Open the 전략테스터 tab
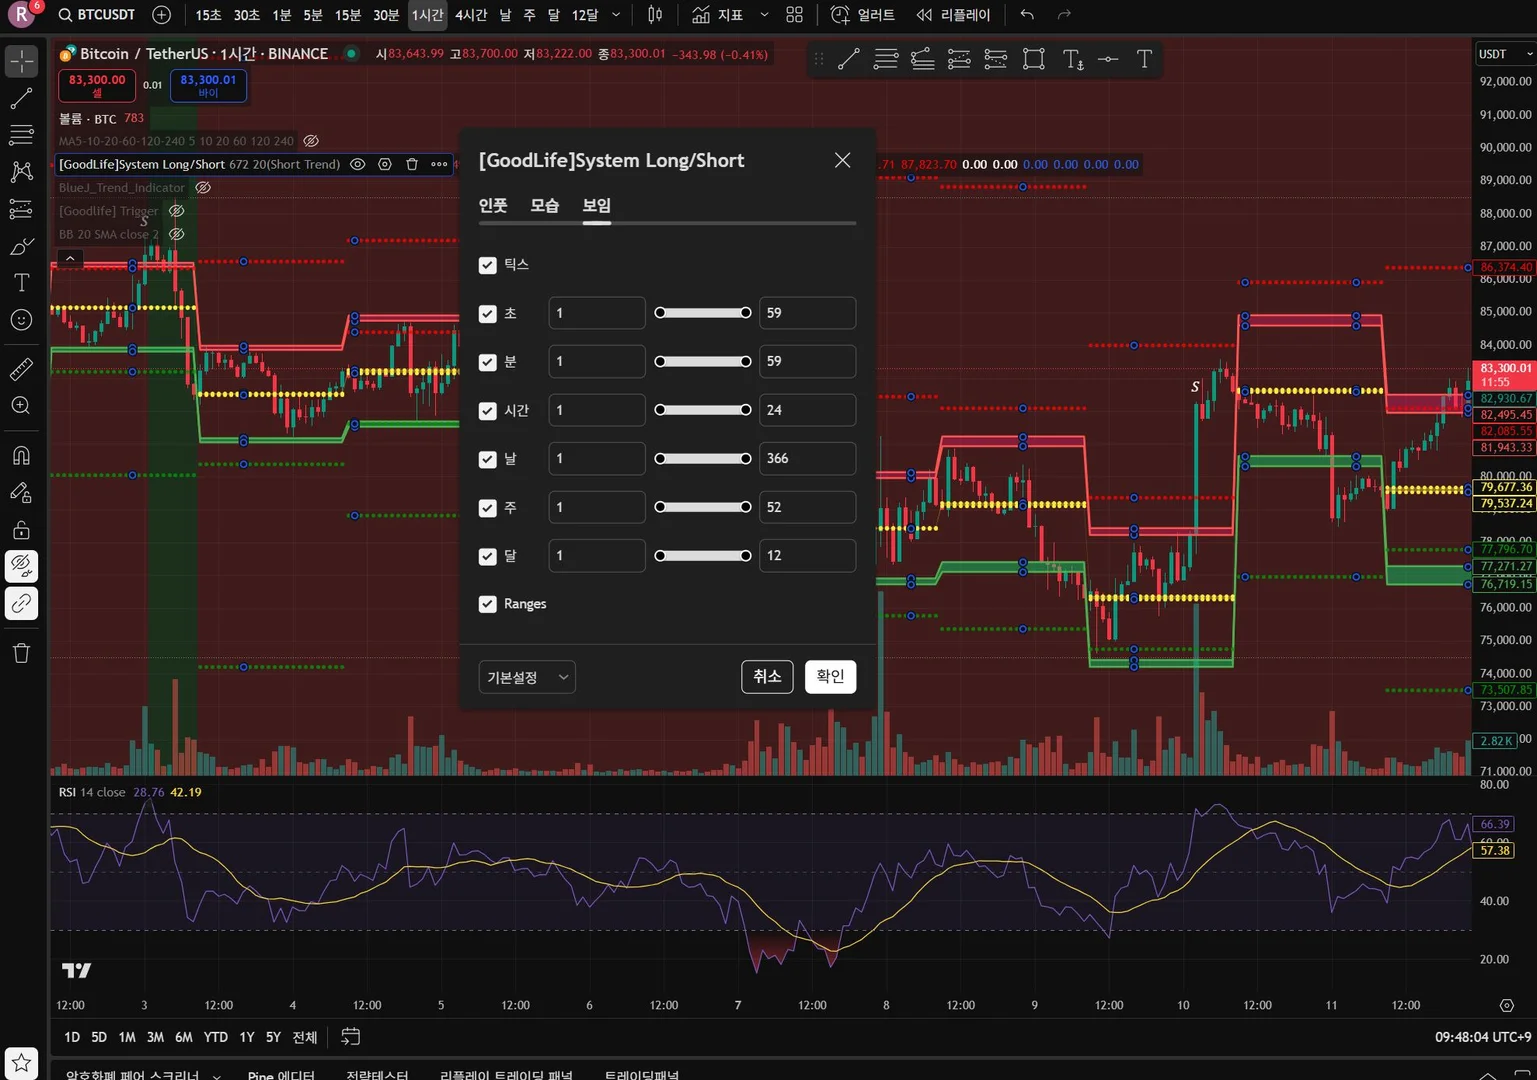1537x1080 pixels. point(377,1074)
